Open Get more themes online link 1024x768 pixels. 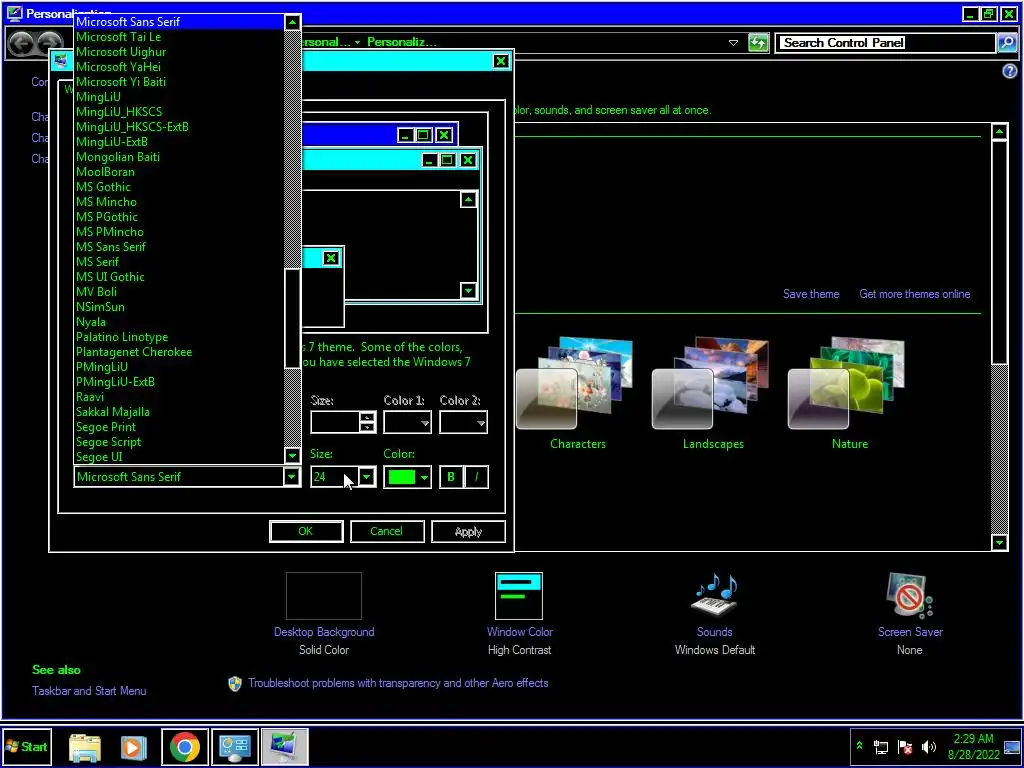914,294
